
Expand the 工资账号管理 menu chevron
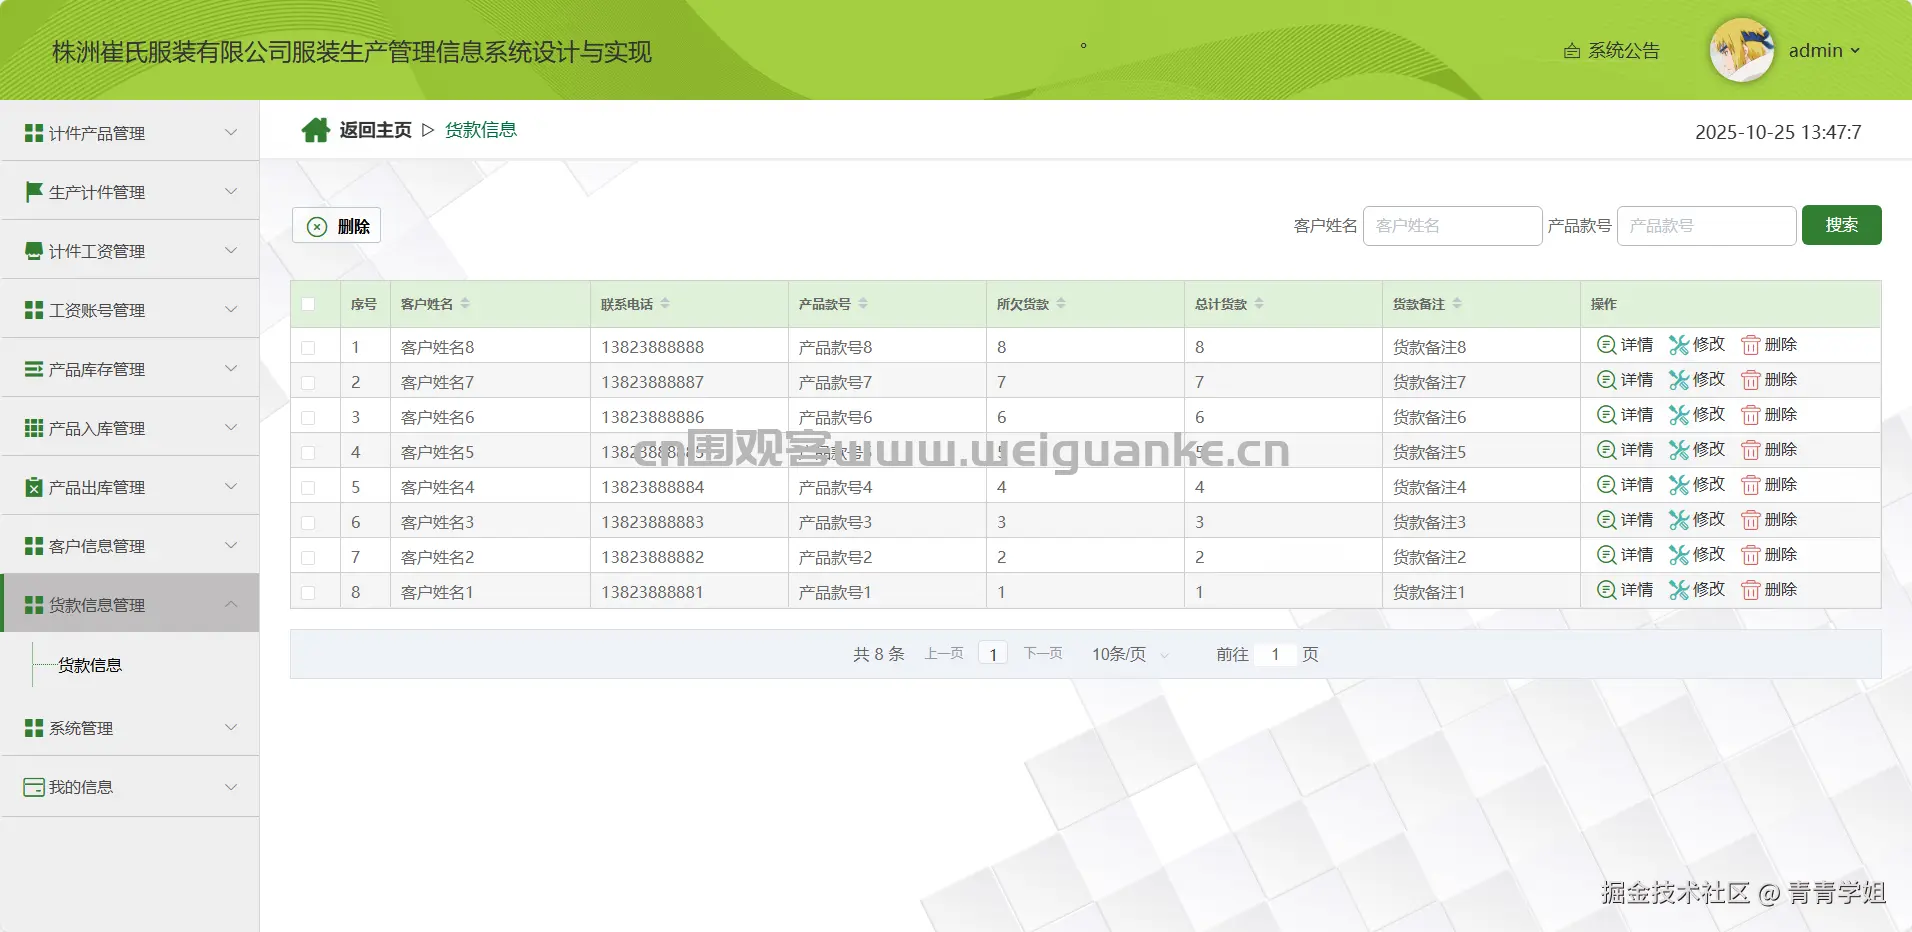(231, 309)
